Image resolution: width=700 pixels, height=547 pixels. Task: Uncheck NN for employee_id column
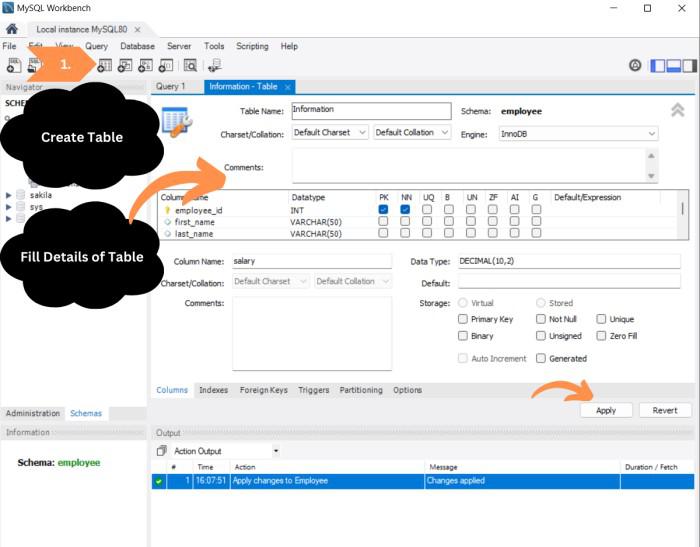[x=405, y=209]
